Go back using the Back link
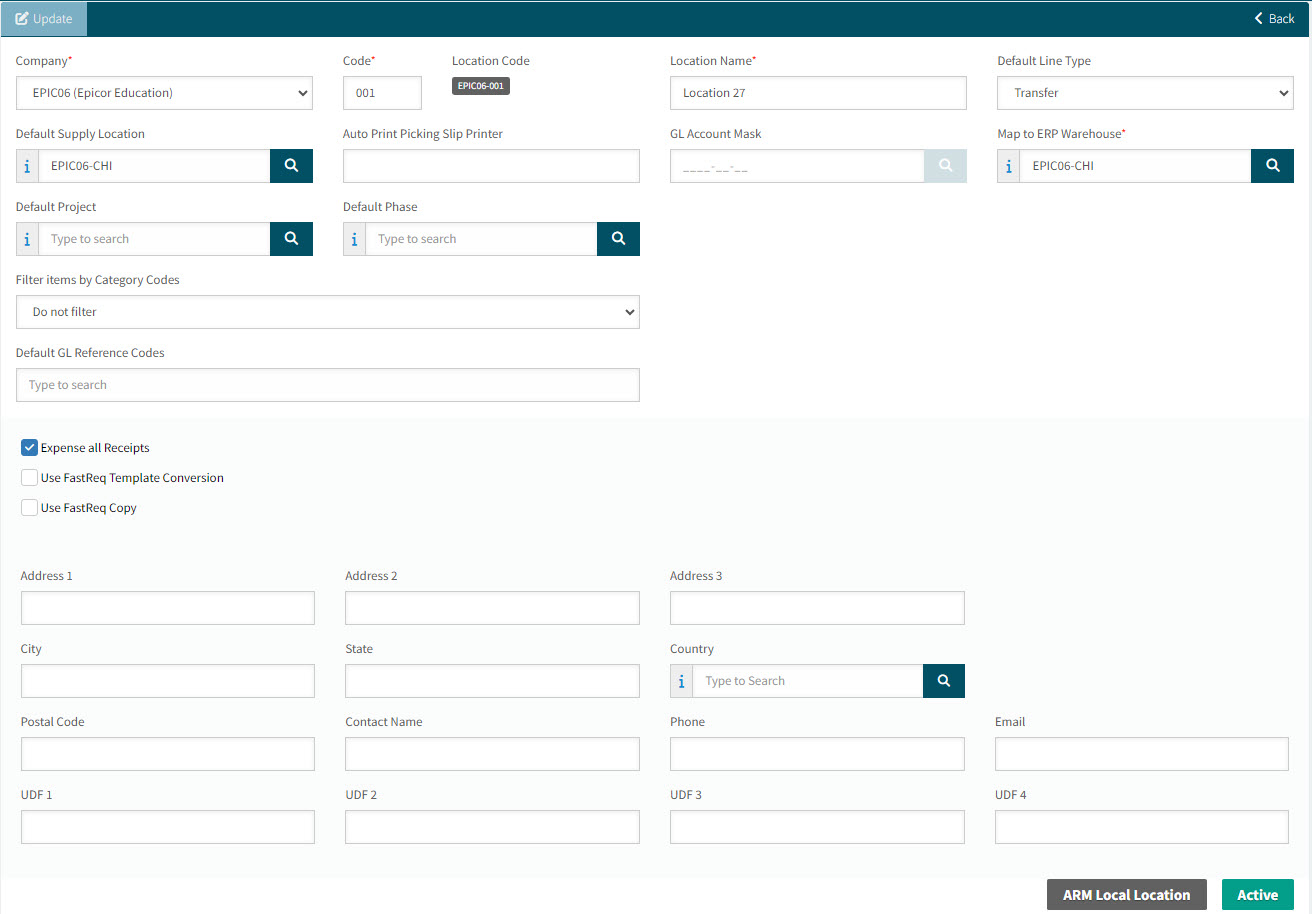Viewport: 1312px width, 914px height. tap(1275, 19)
